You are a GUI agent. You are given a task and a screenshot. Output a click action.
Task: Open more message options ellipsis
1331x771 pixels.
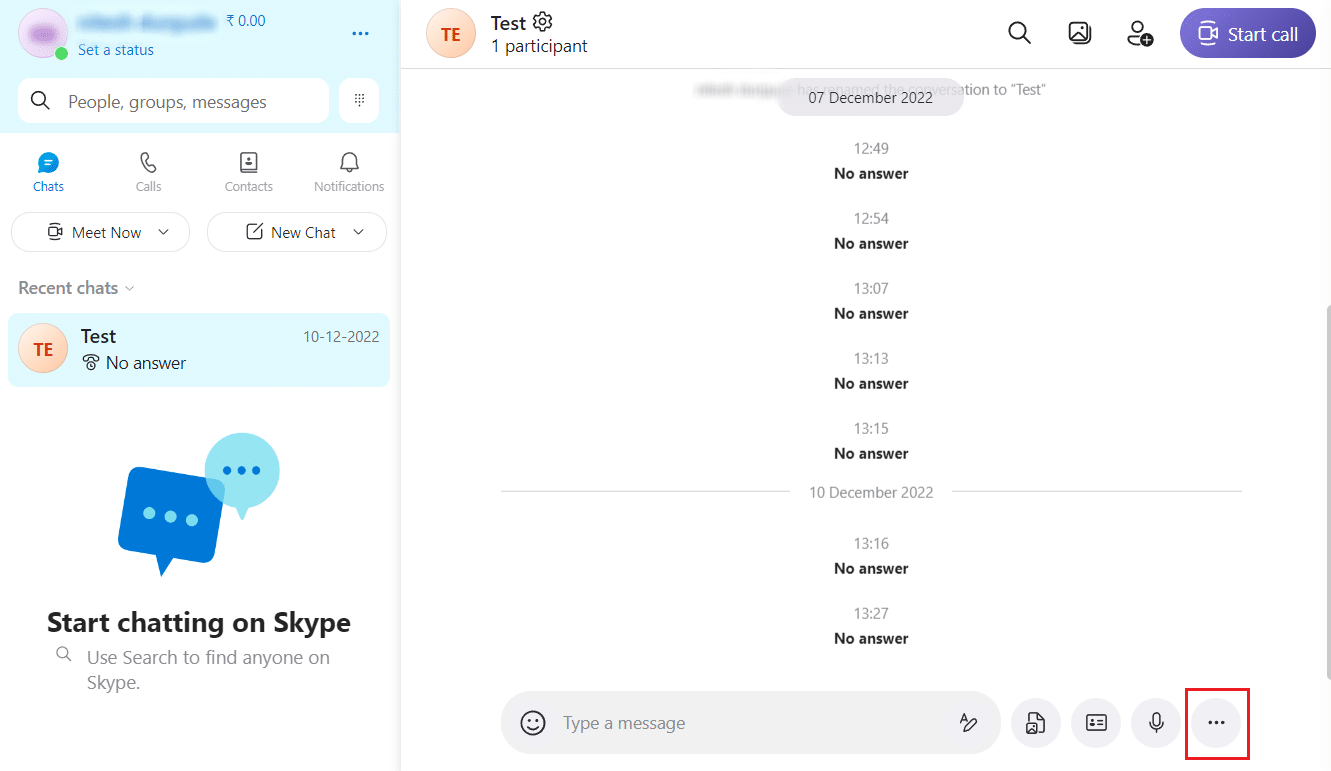tap(1216, 722)
